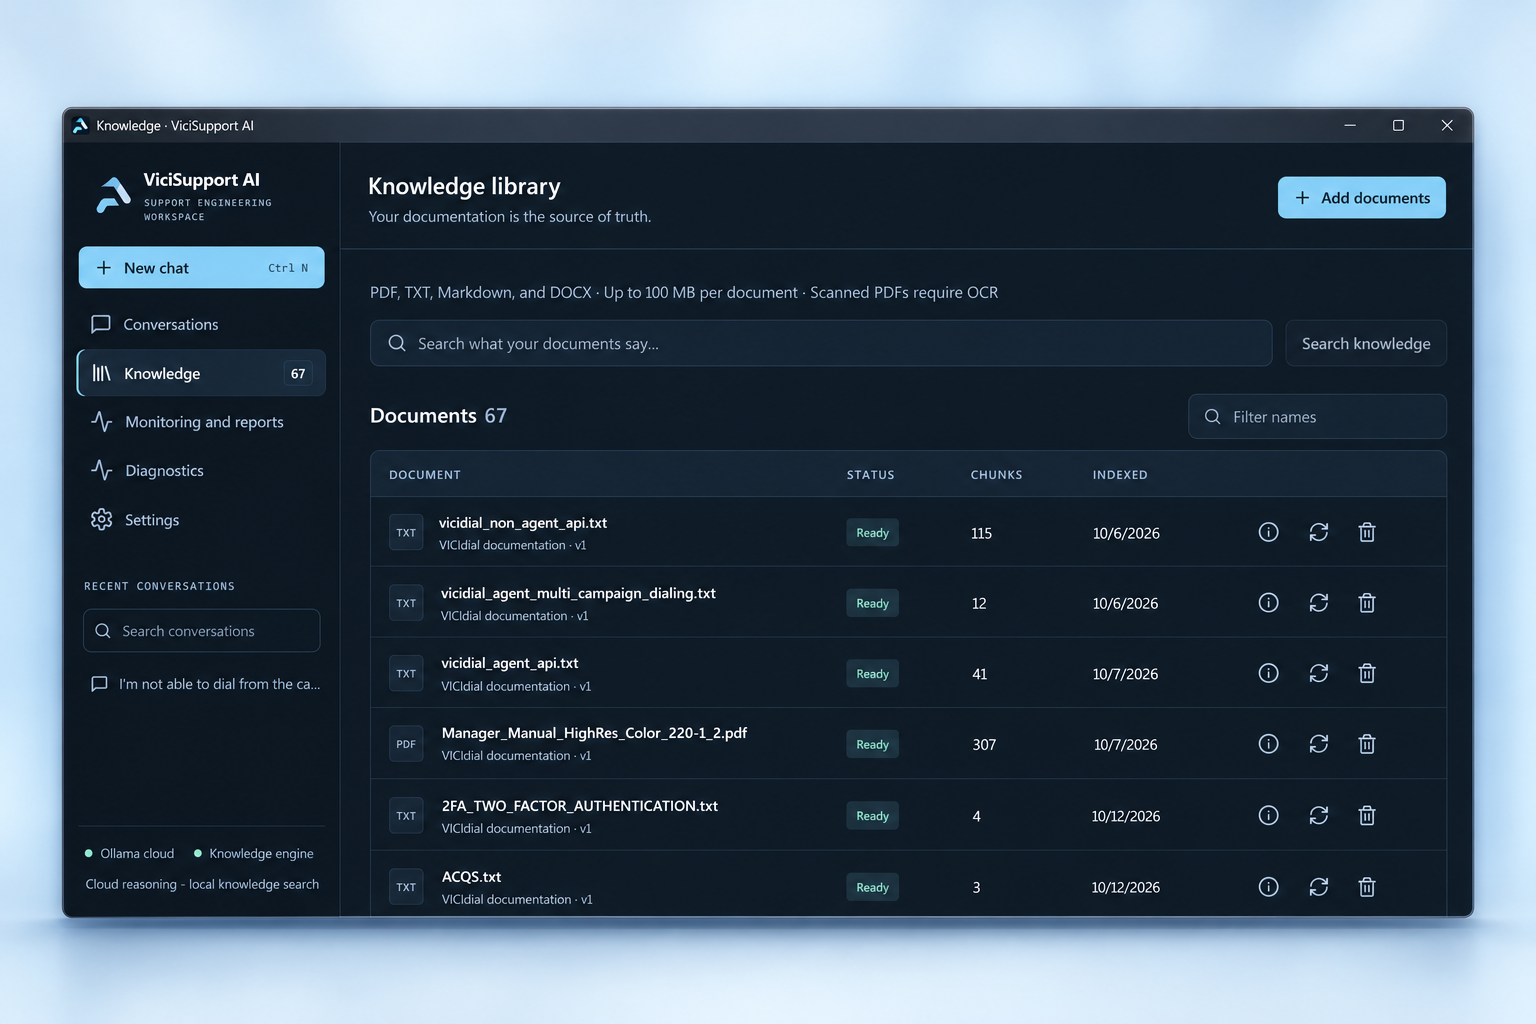Screen dimensions: 1536x1024
Task: Open Conversations in the sidebar
Action: click(201, 324)
